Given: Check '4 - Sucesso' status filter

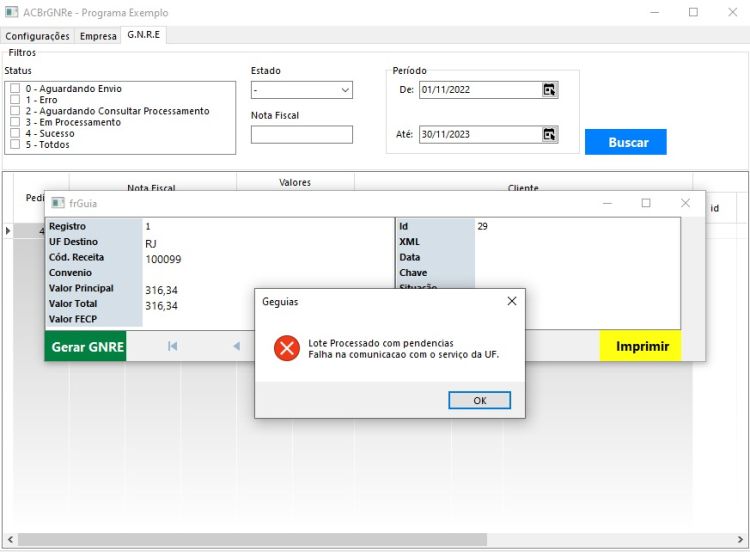Looking at the screenshot, I should [x=15, y=133].
